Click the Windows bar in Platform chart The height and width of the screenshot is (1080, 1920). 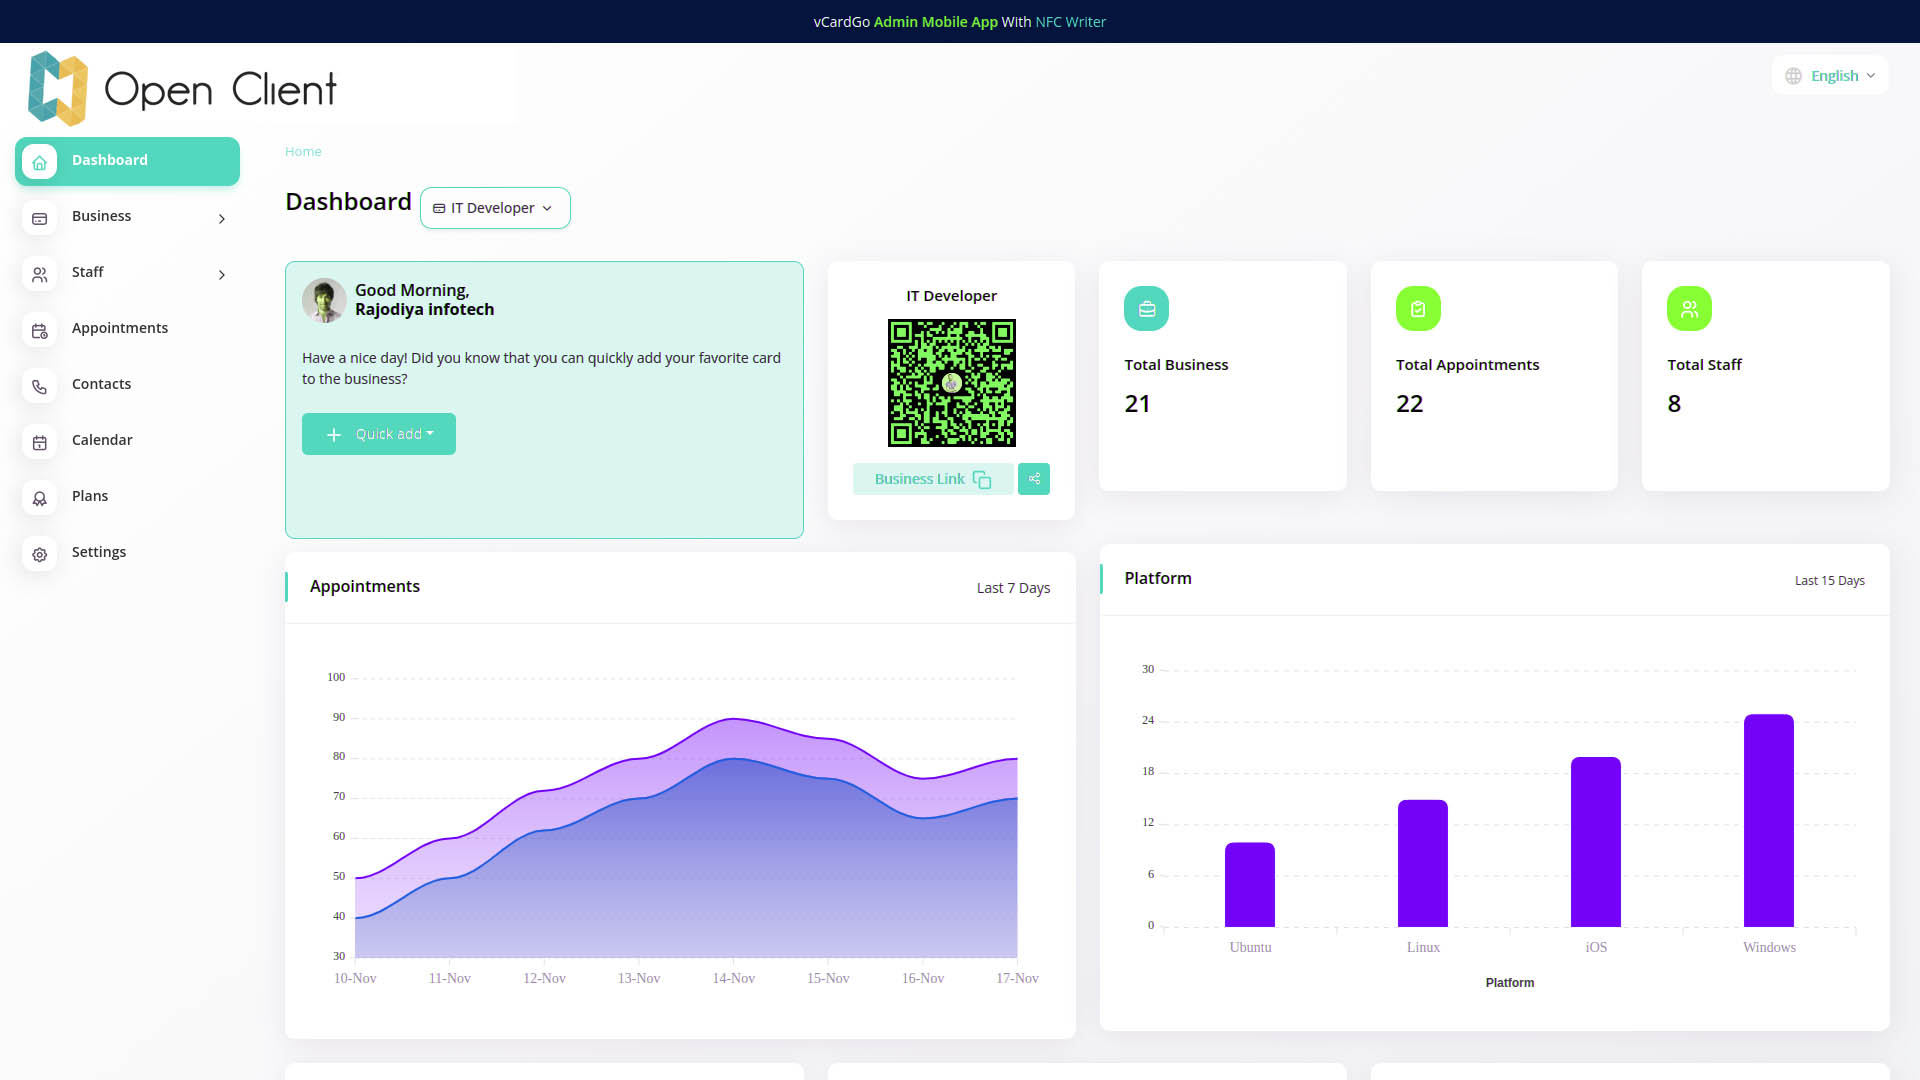point(1768,820)
